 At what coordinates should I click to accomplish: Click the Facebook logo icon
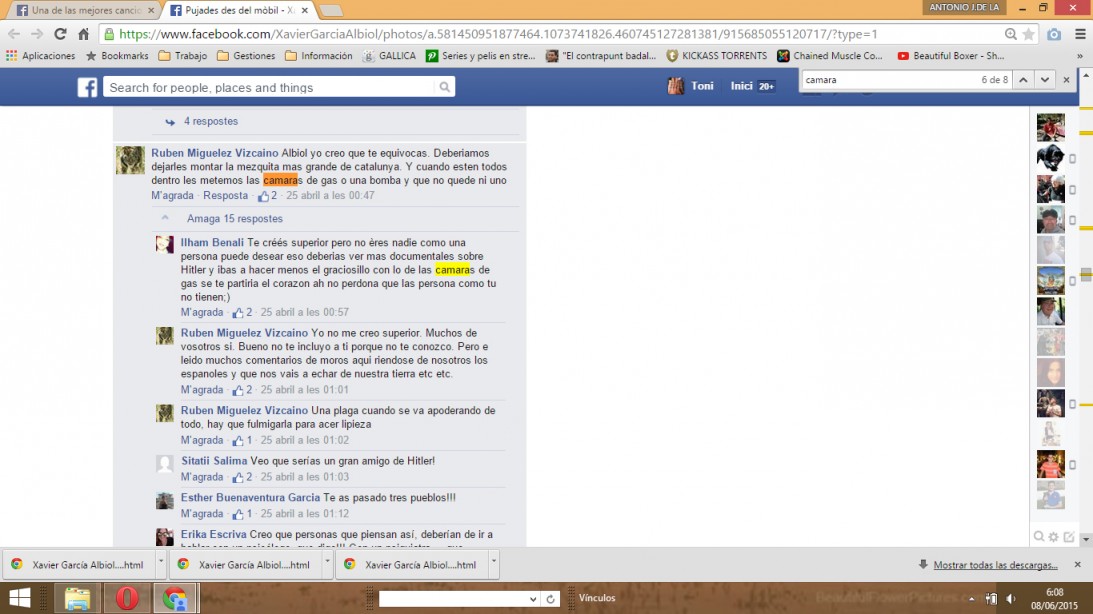pos(87,88)
